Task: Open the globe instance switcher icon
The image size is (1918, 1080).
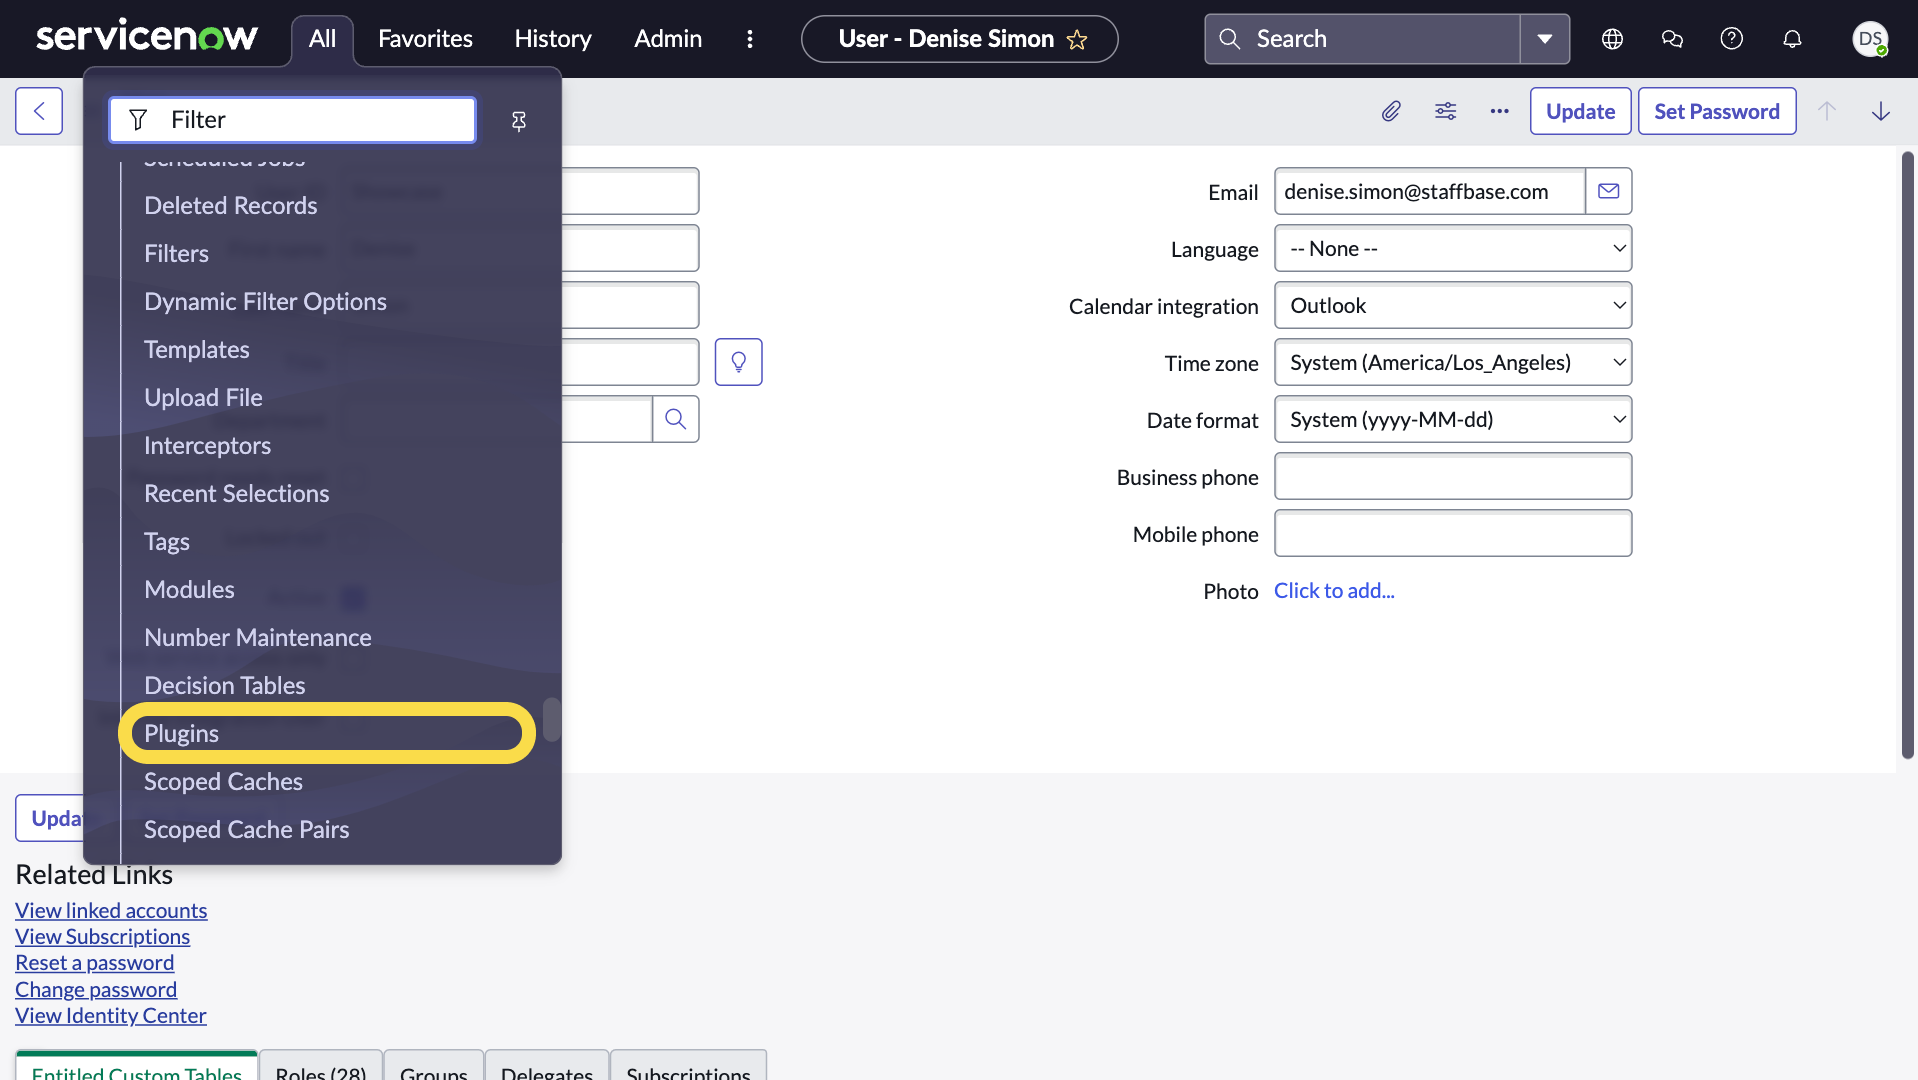Action: pos(1612,39)
